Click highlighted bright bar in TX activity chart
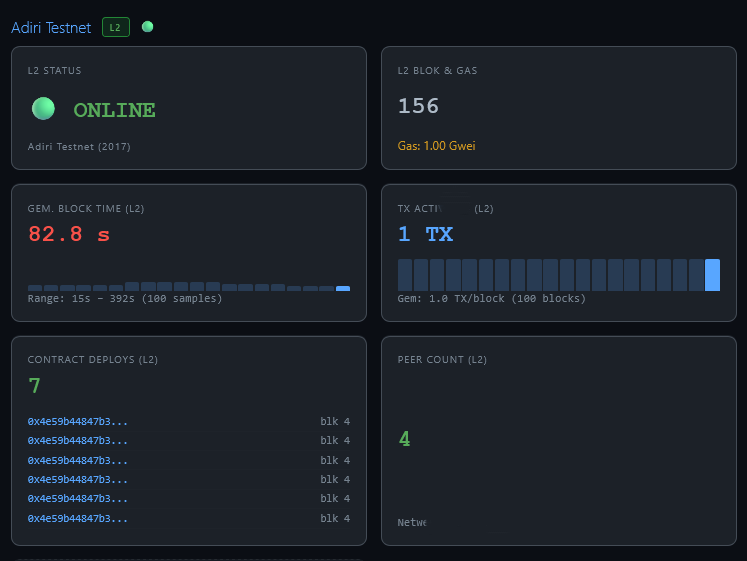 [x=712, y=275]
